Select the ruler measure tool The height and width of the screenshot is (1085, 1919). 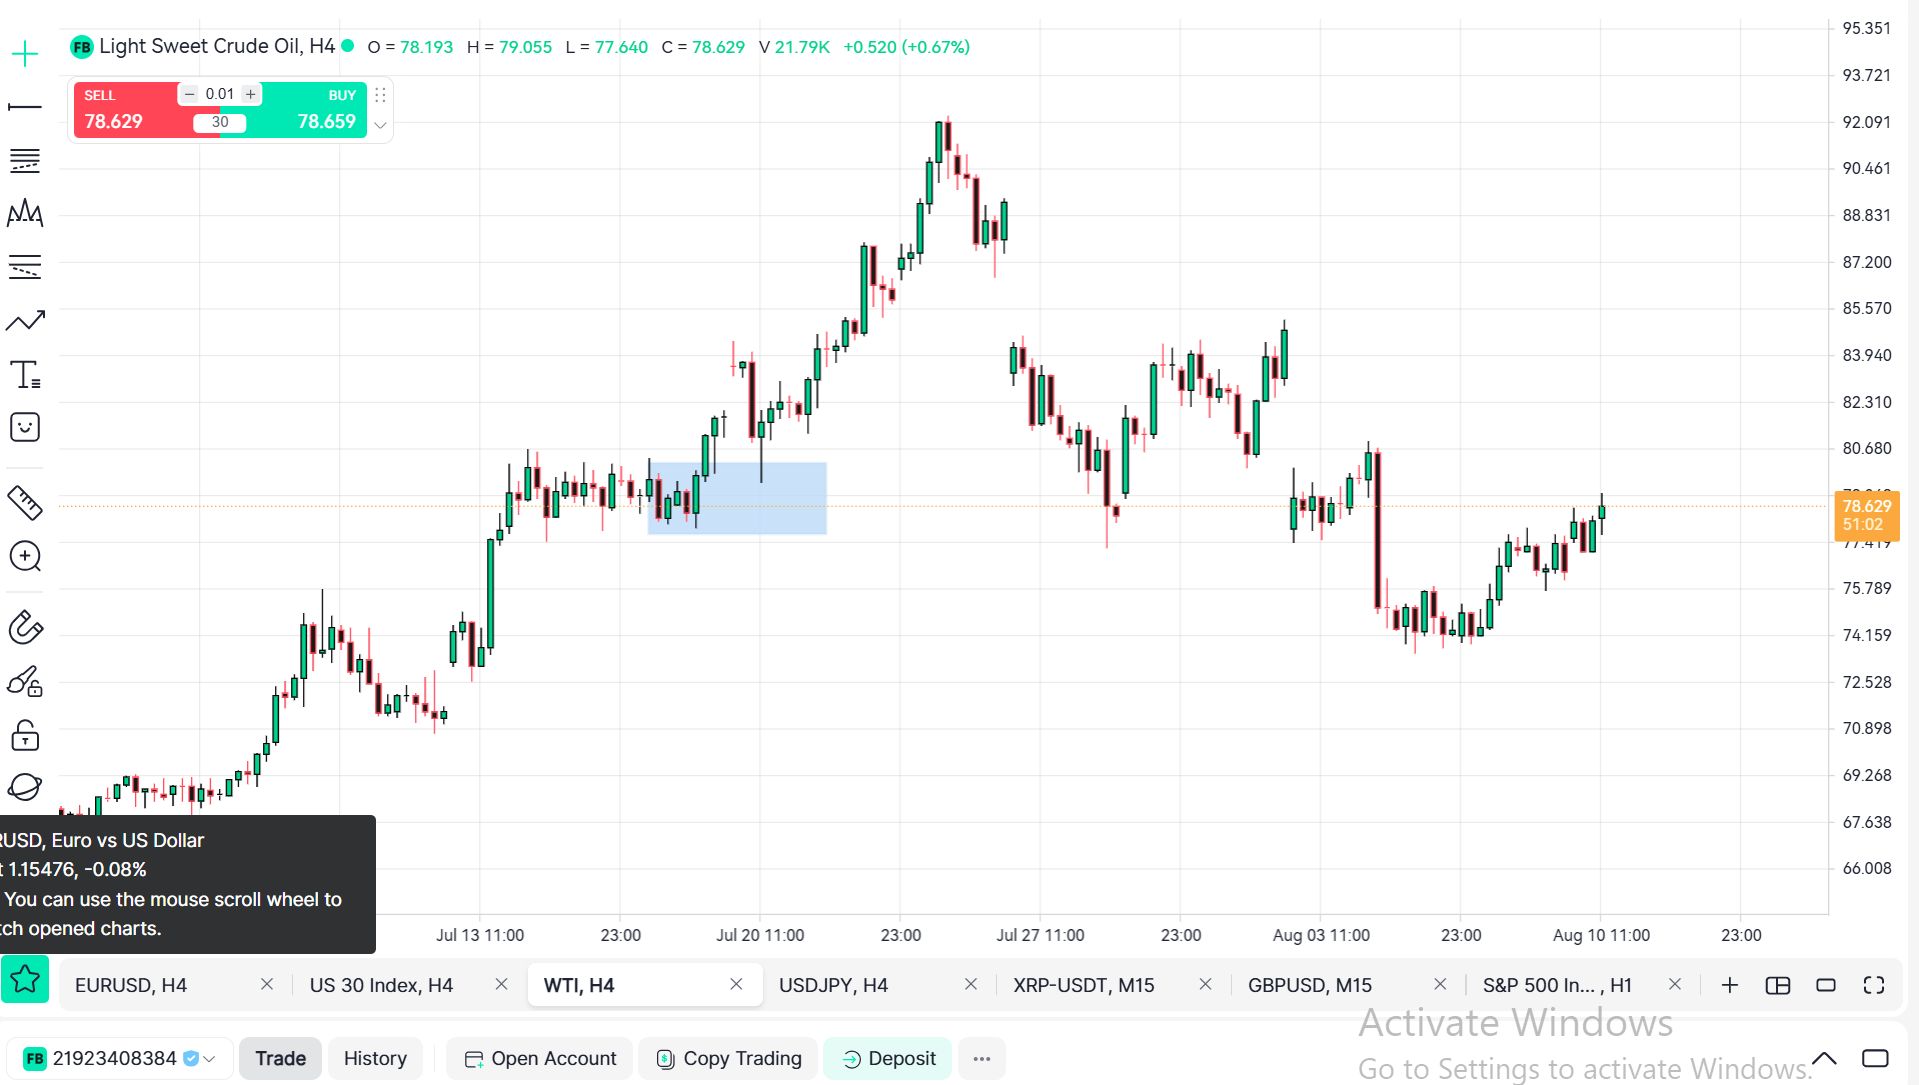coord(25,503)
